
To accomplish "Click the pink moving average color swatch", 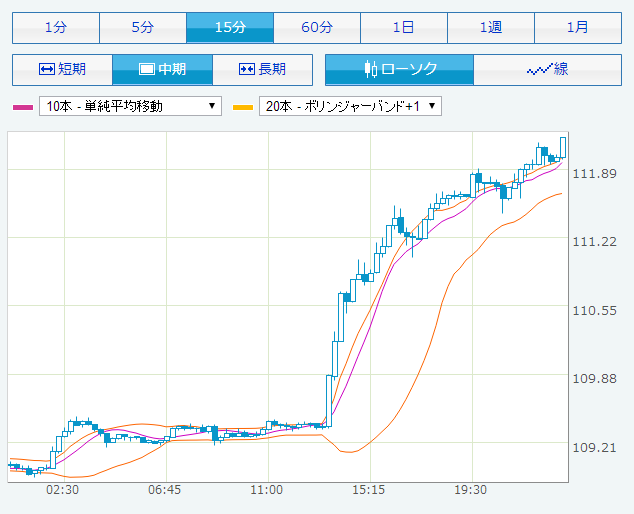I will tap(23, 107).
